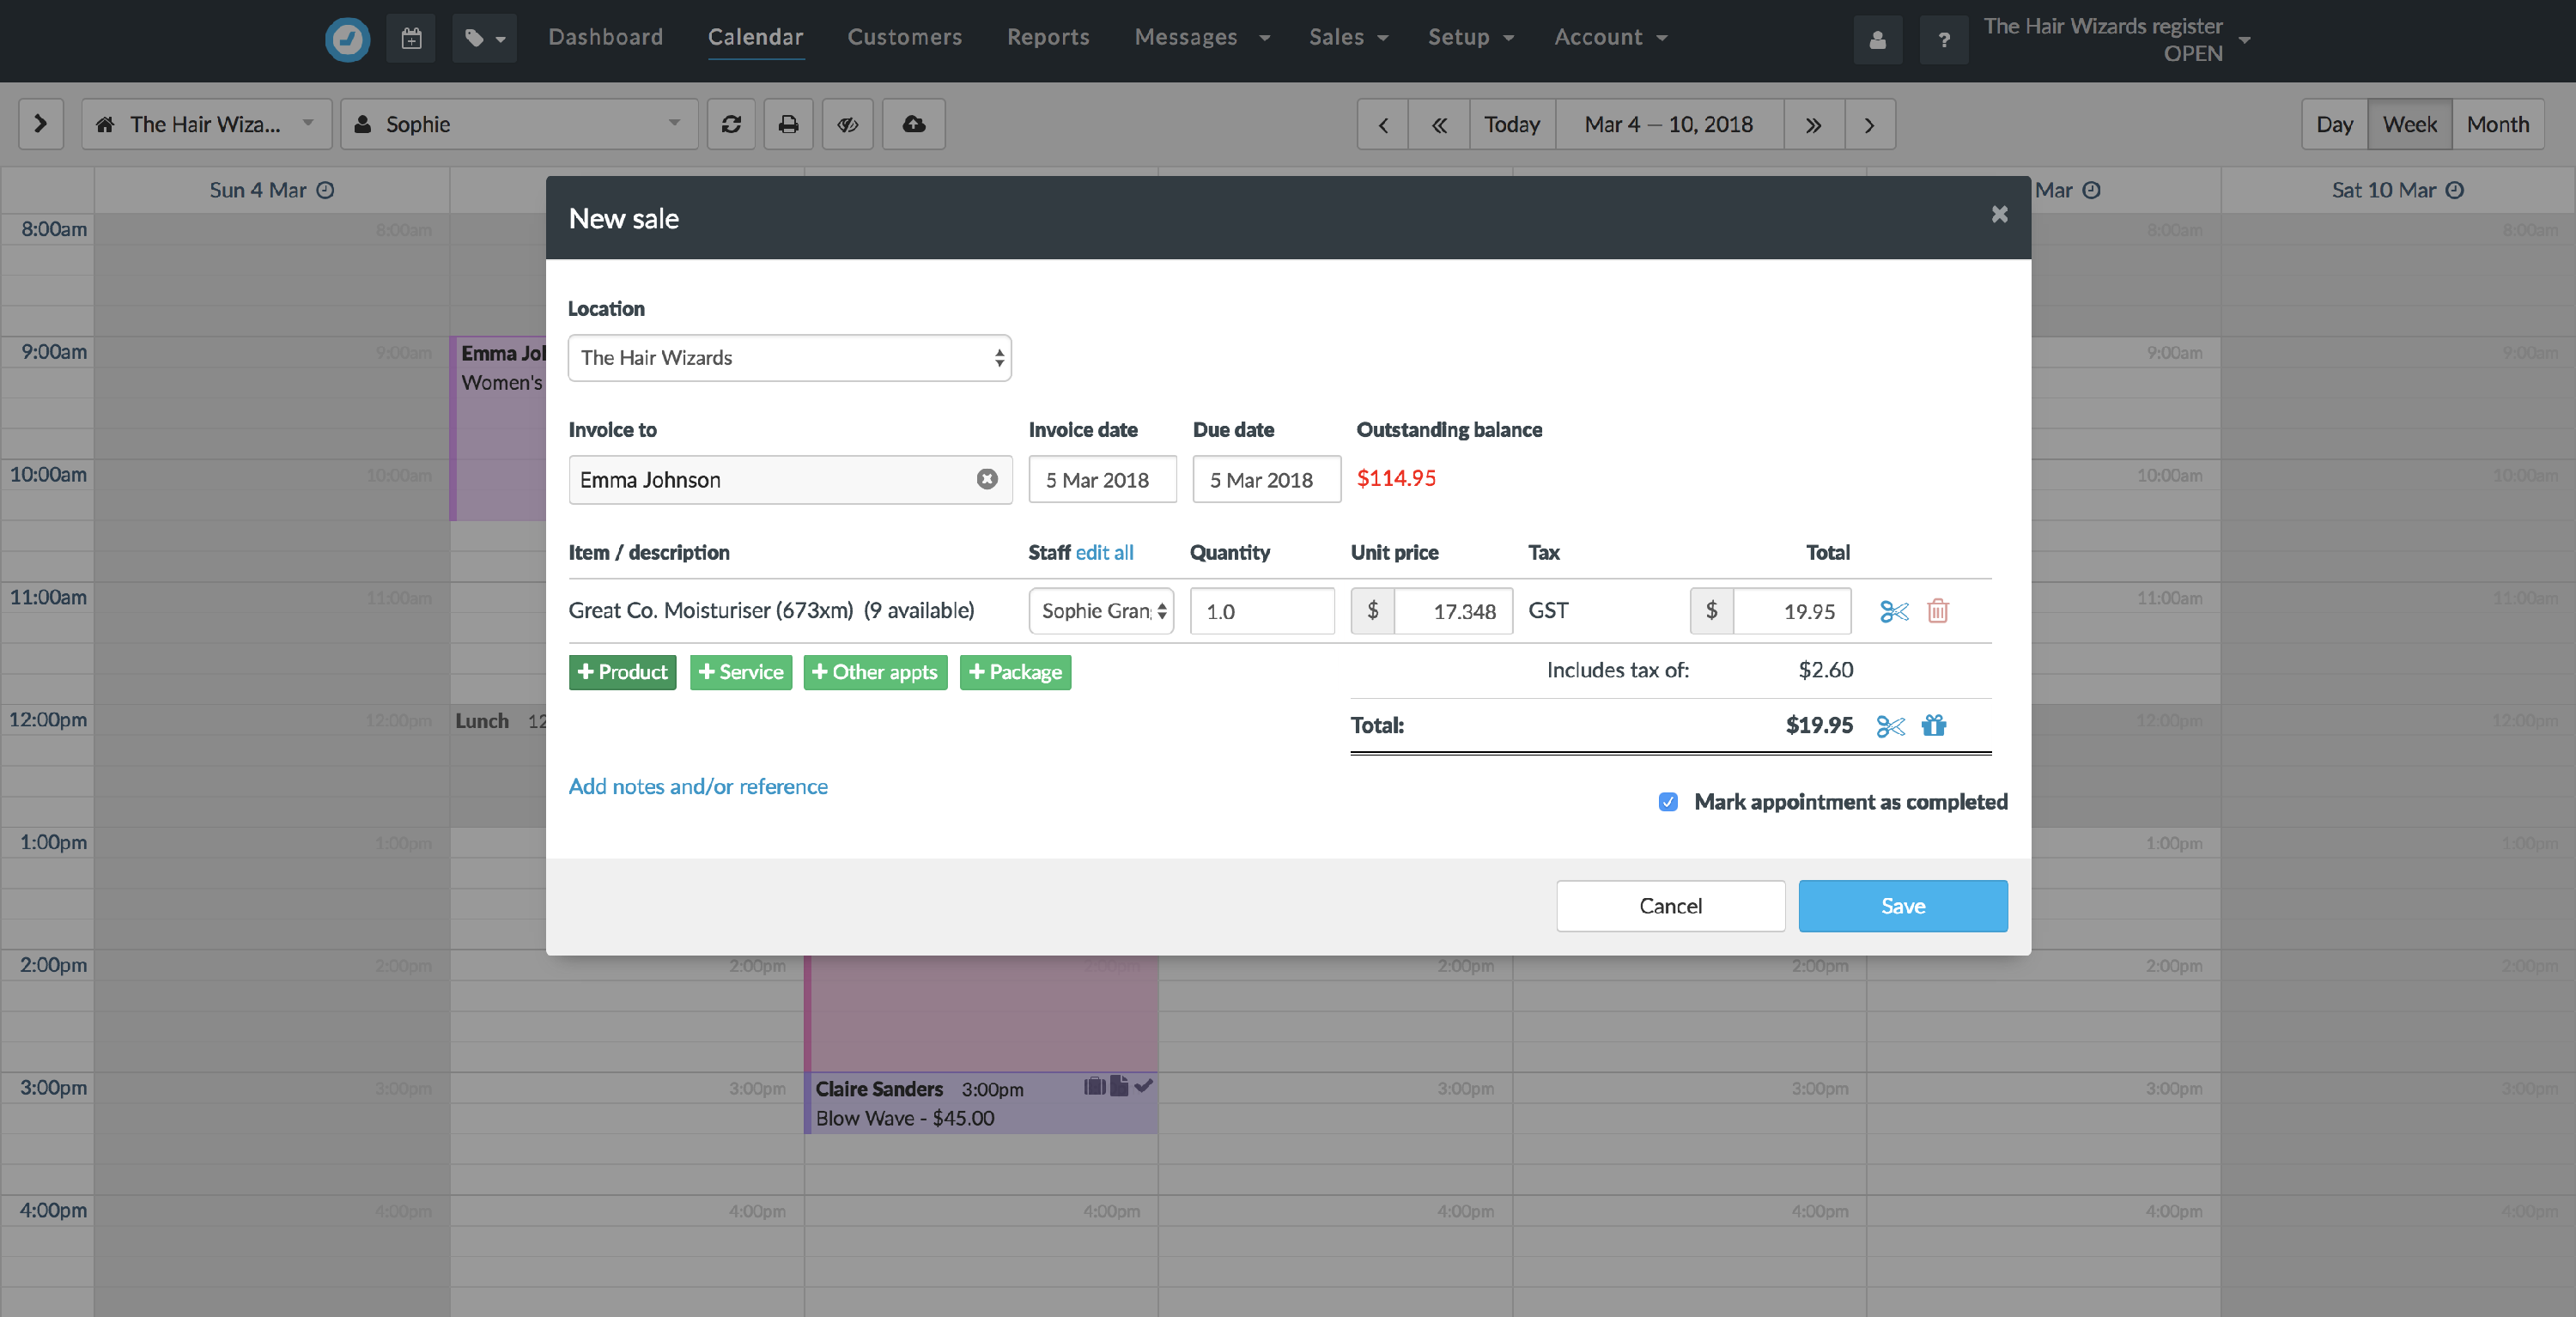Clear Emma Johnson from Invoice to field
The width and height of the screenshot is (2576, 1317).
pyautogui.click(x=986, y=480)
